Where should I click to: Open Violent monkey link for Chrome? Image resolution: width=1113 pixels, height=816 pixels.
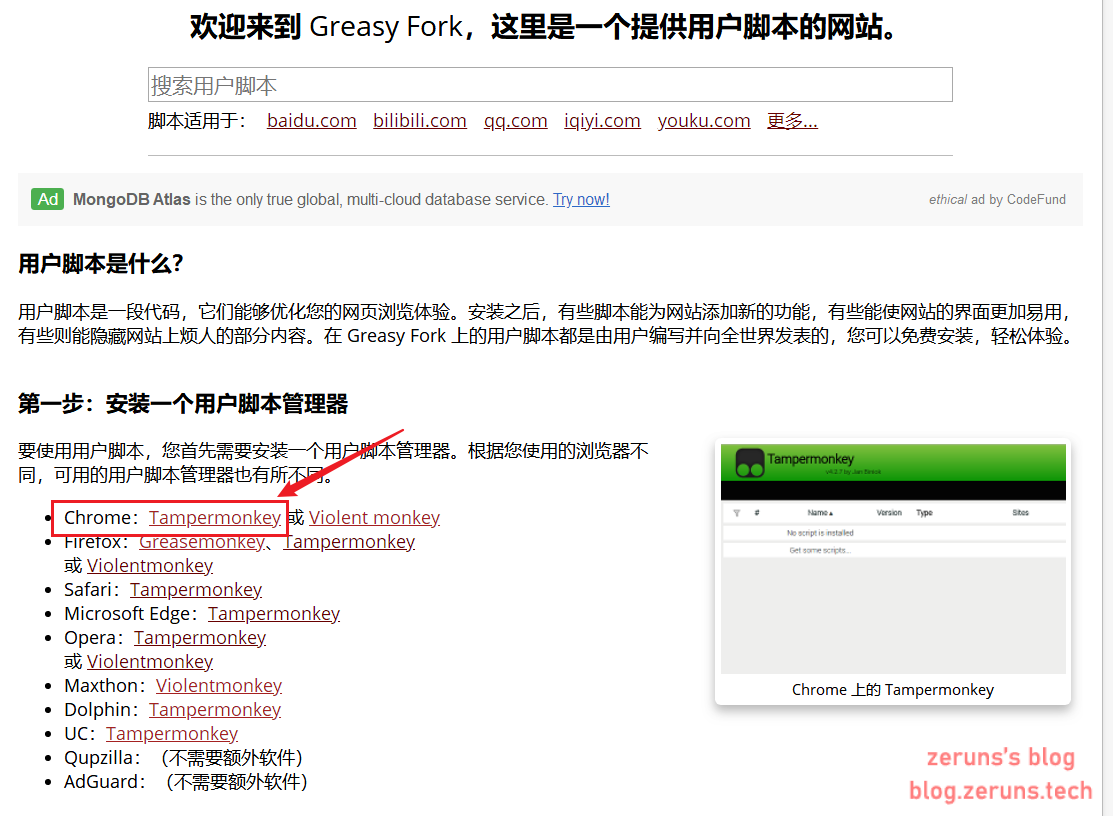click(374, 518)
